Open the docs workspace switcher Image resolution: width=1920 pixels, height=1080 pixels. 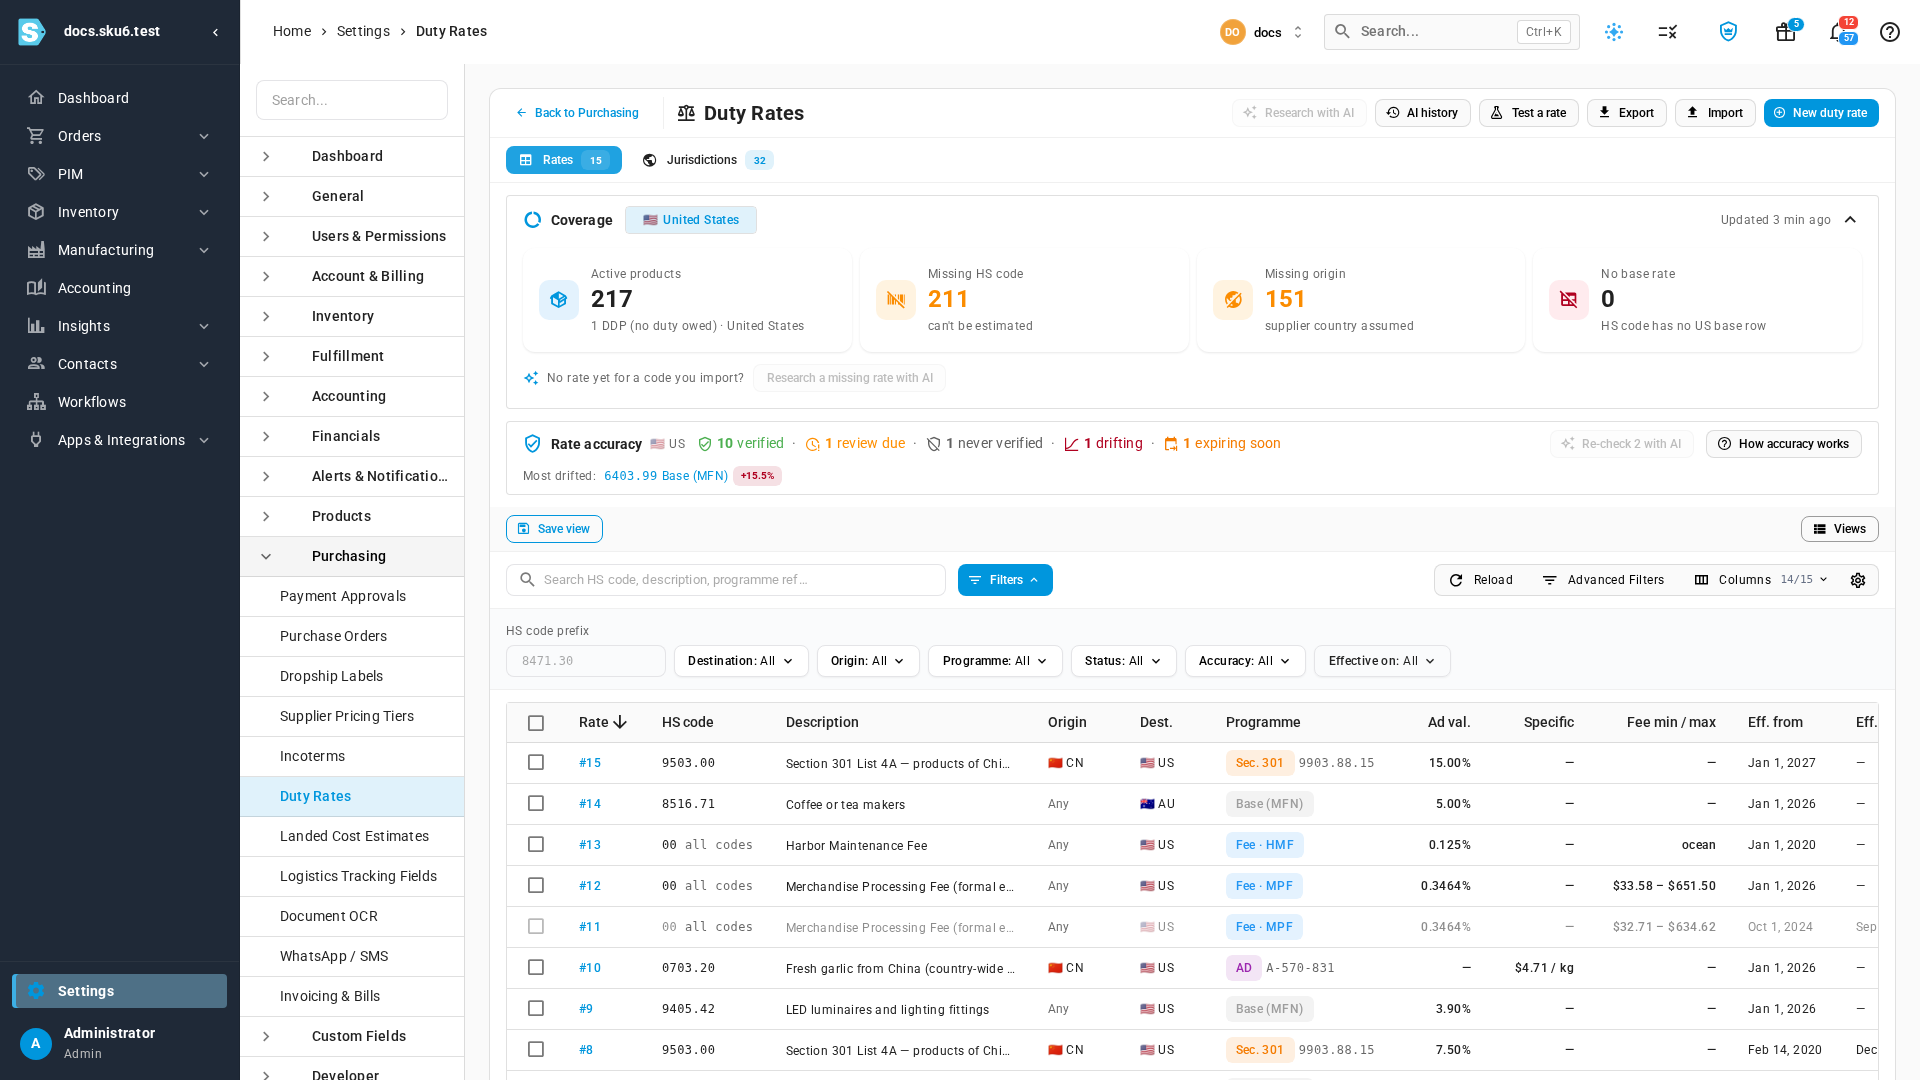1262,32
